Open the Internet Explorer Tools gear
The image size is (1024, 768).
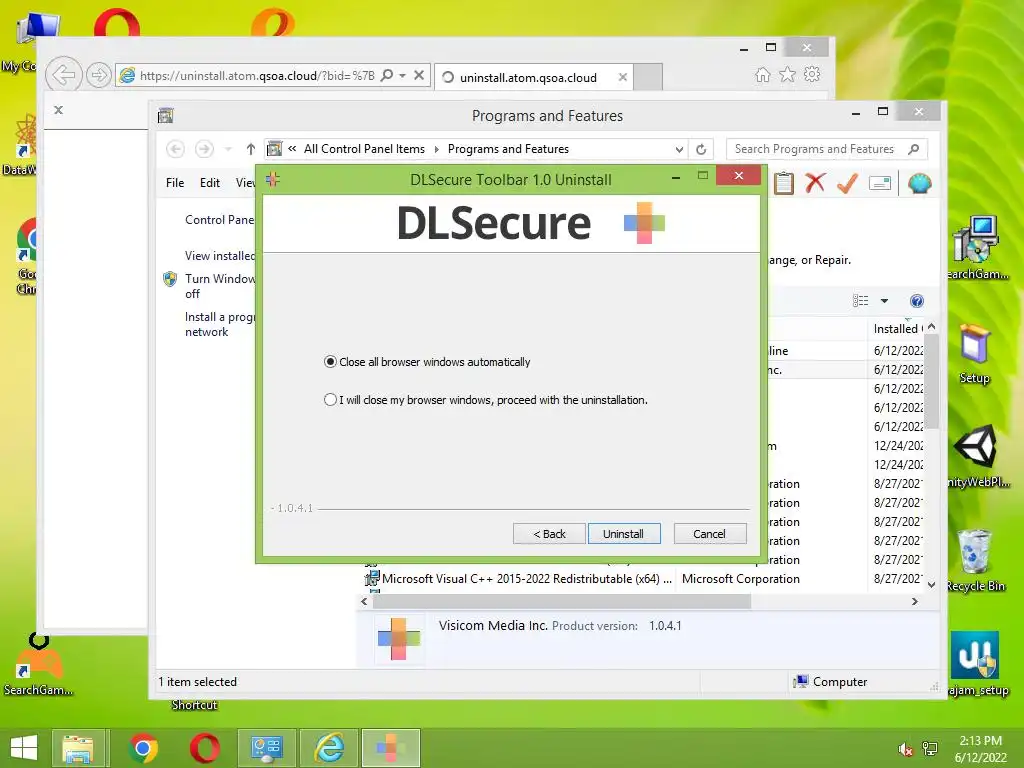(812, 74)
